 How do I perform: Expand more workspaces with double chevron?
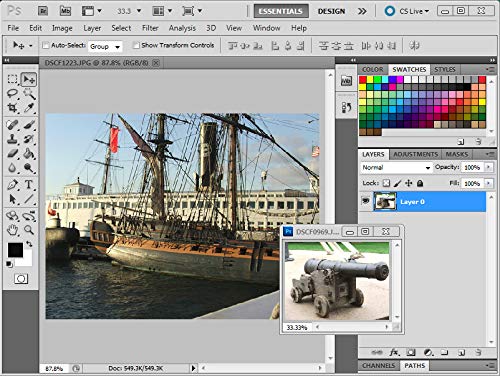(362, 11)
